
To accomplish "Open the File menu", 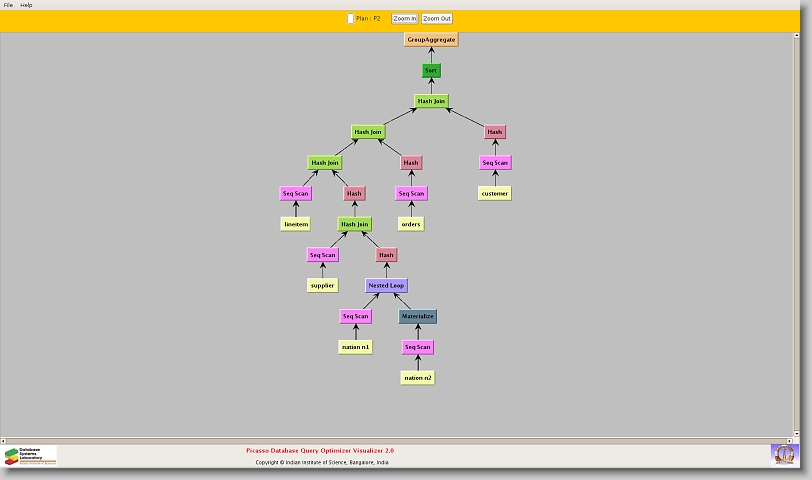I will coord(8,5).
